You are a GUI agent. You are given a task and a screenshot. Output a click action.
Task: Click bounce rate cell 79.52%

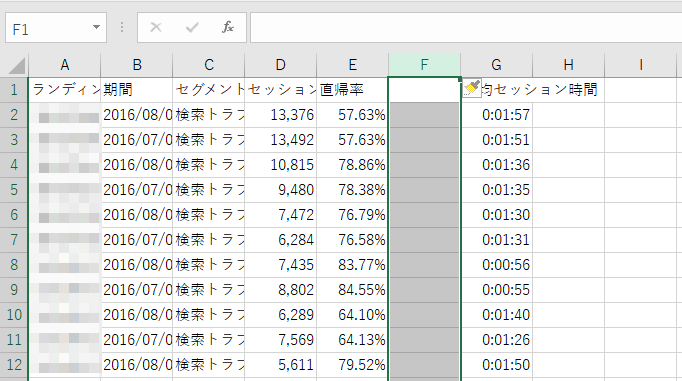click(x=353, y=365)
